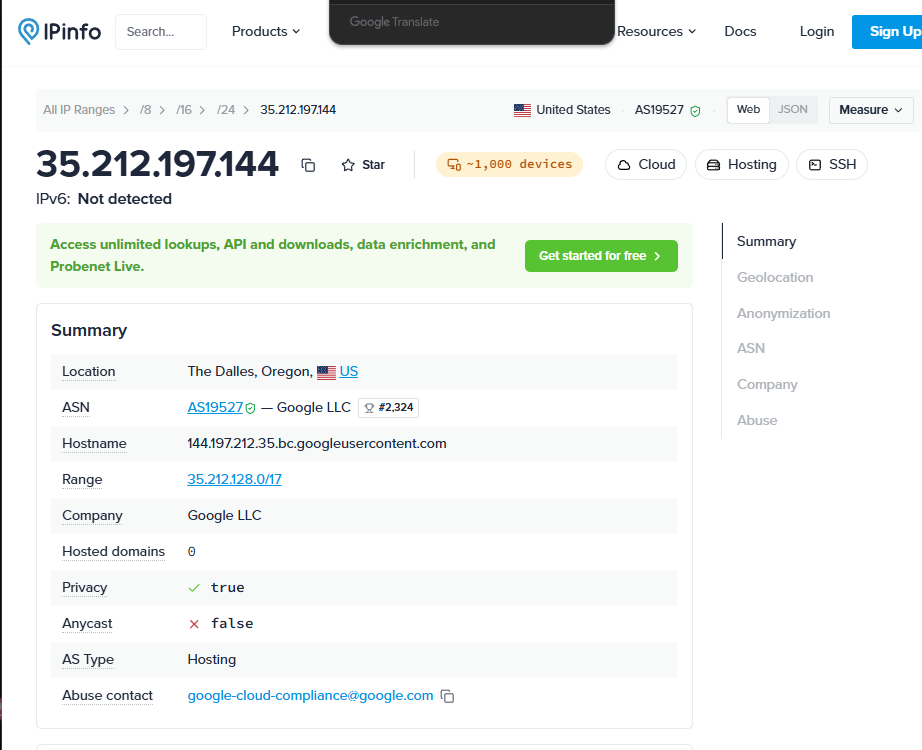Go to All IP Ranges breadcrumb
The width and height of the screenshot is (922, 750).
pyautogui.click(x=79, y=110)
